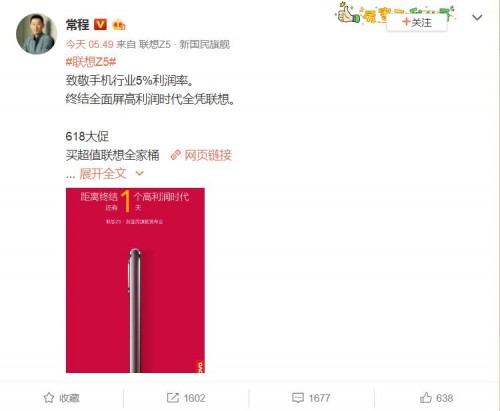This screenshot has width=500, height=411.
Task: Click the crown membership badge icon
Action: tap(119, 25)
